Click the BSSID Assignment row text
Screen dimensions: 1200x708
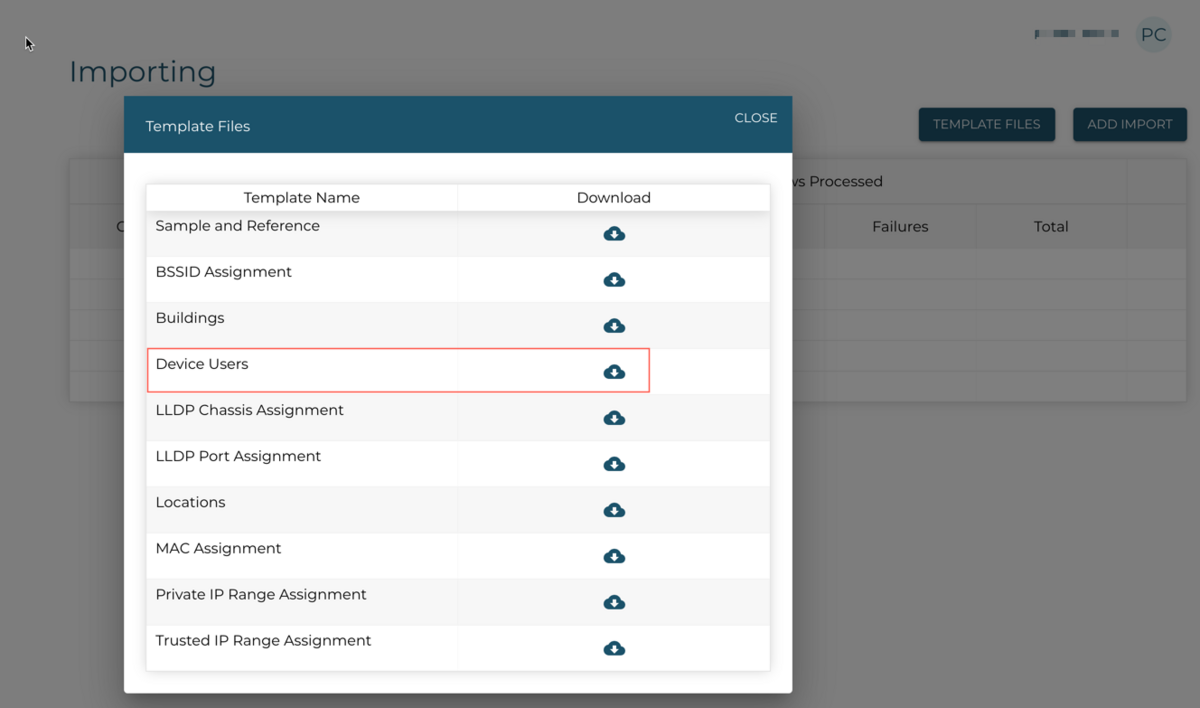(x=224, y=272)
